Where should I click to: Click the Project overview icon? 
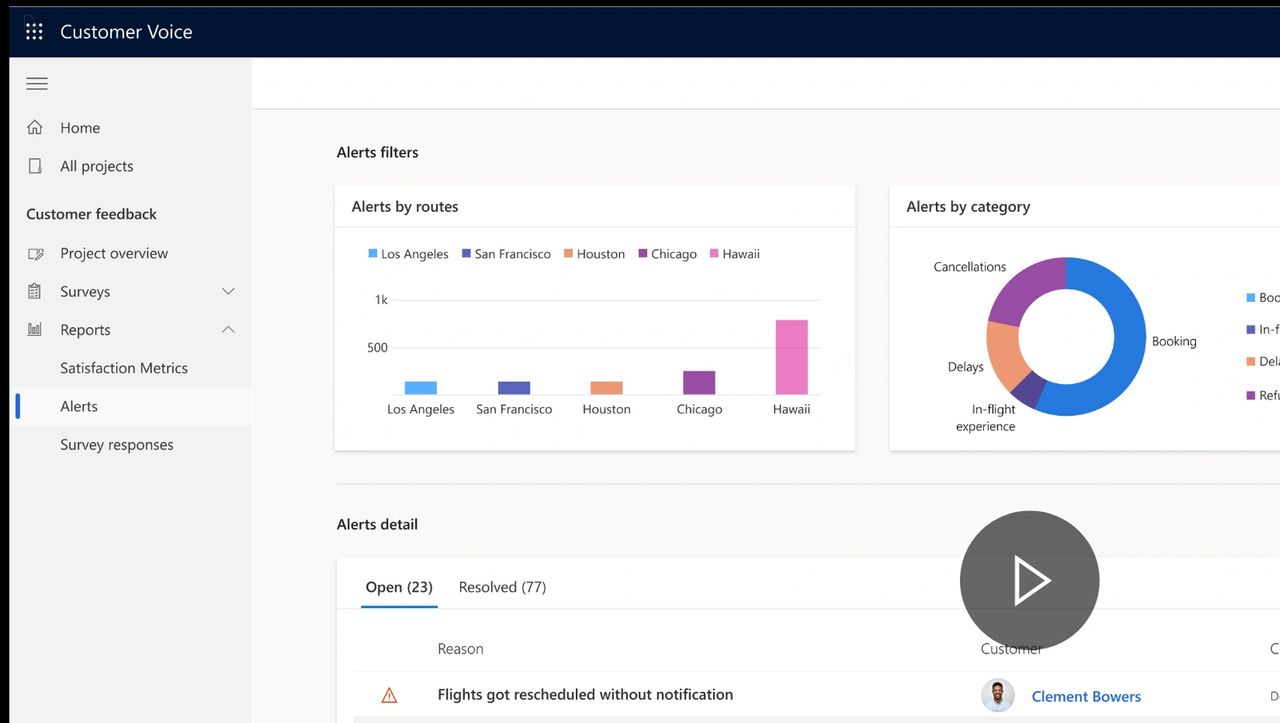(x=35, y=253)
